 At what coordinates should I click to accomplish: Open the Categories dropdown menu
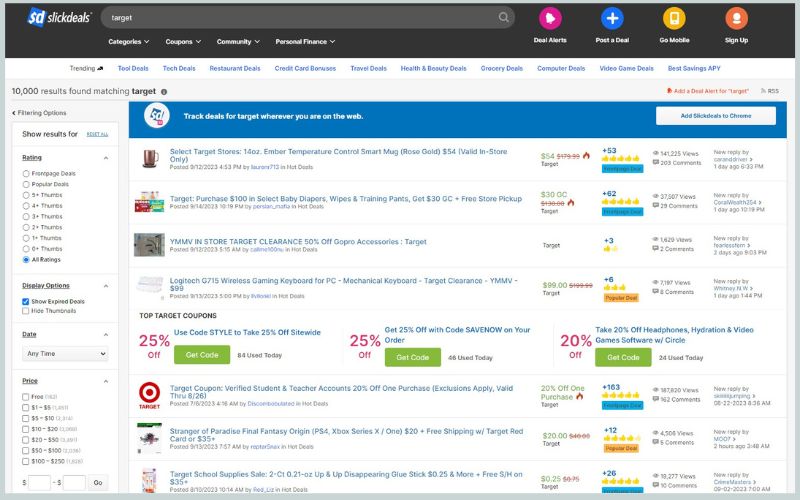pyautogui.click(x=129, y=42)
